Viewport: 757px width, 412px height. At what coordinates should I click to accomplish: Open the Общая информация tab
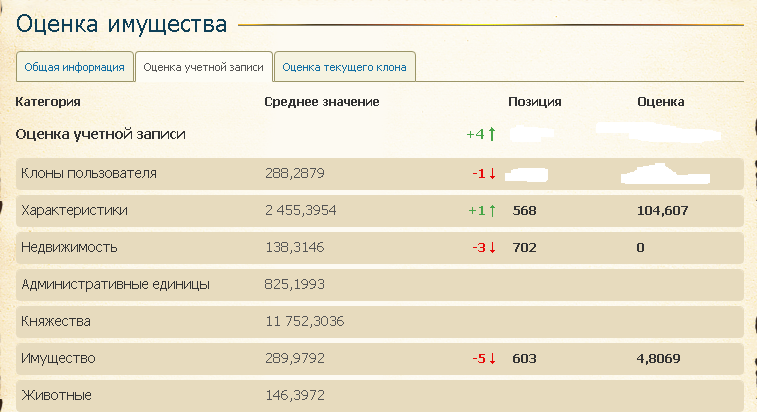tap(75, 67)
